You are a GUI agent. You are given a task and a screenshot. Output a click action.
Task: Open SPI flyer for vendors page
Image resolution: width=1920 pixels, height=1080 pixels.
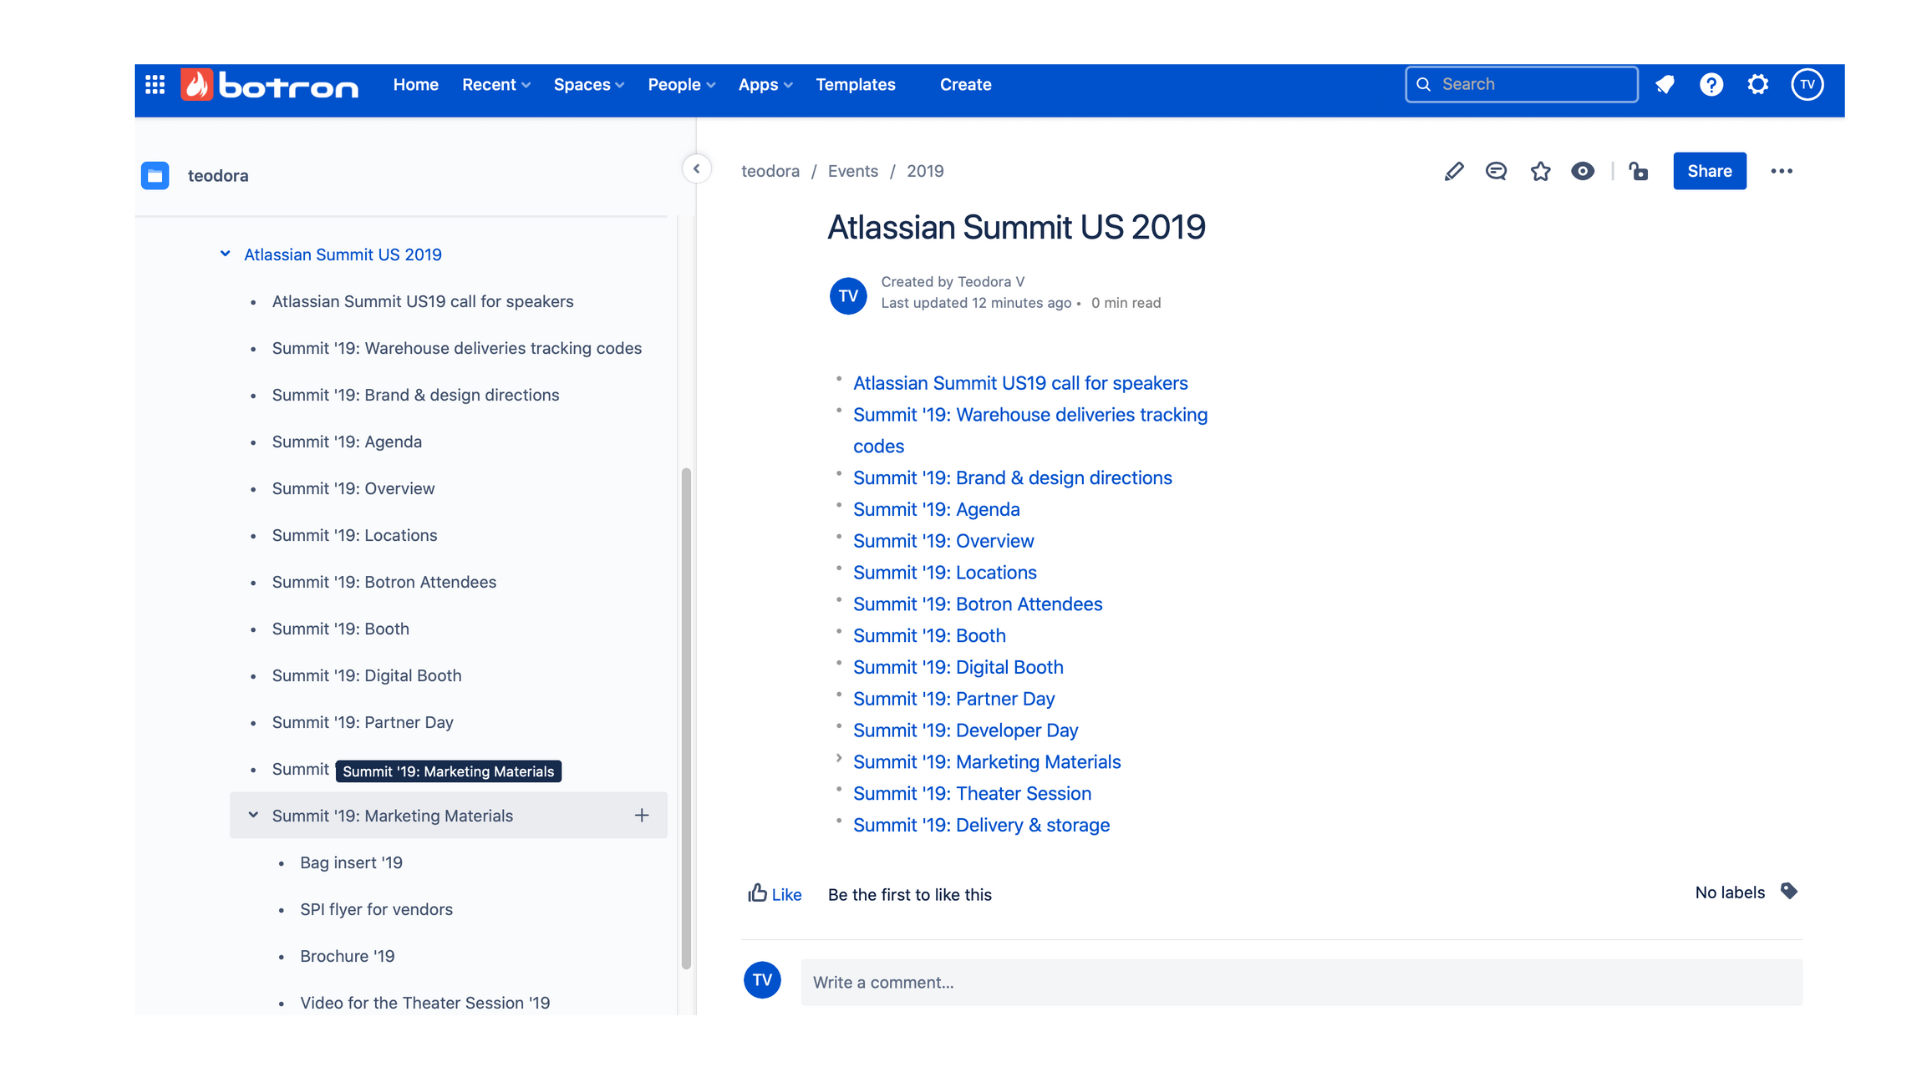coord(376,909)
